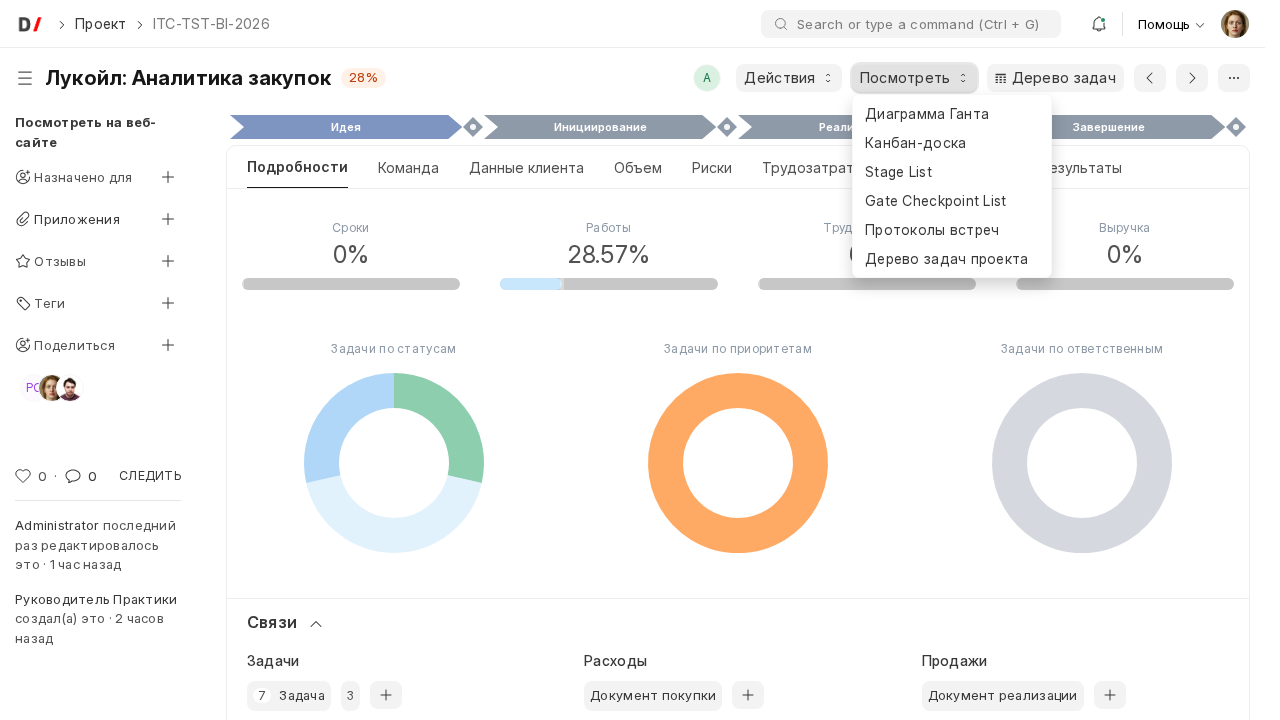This screenshot has width=1280, height=720.
Task: Open the Документ покупки link
Action: [653, 696]
